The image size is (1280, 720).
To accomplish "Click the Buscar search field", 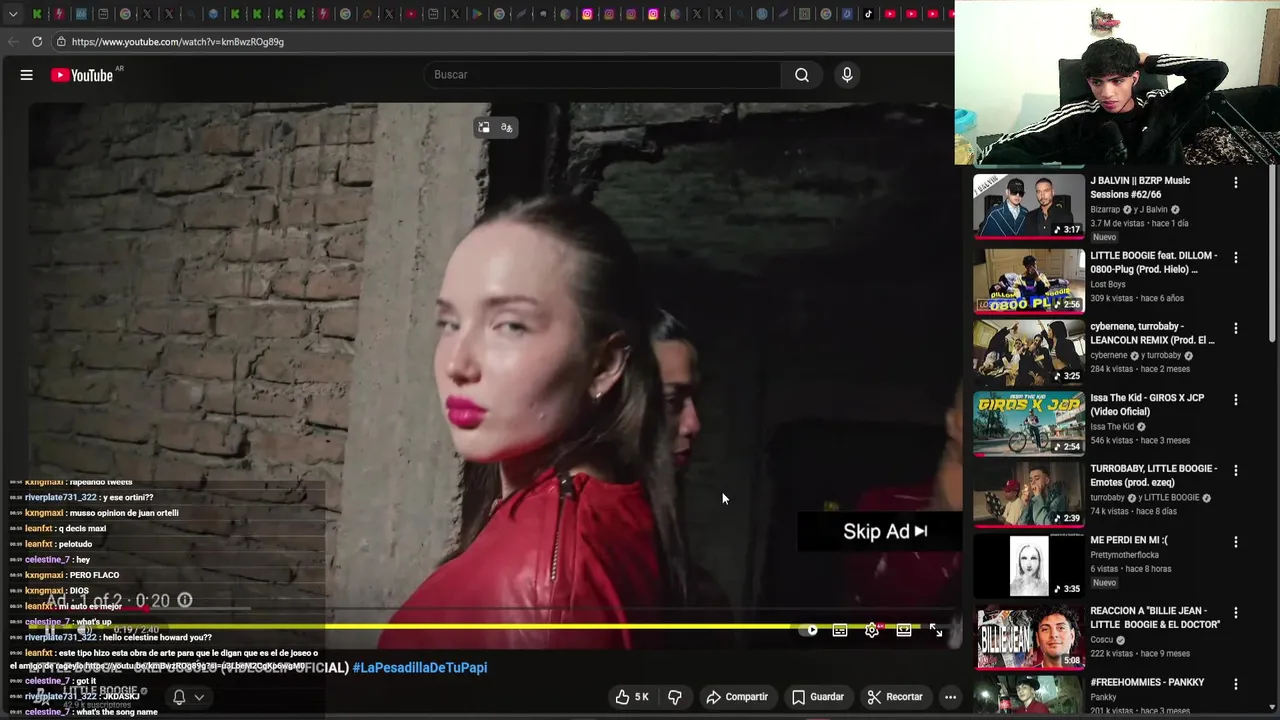I will pos(602,75).
